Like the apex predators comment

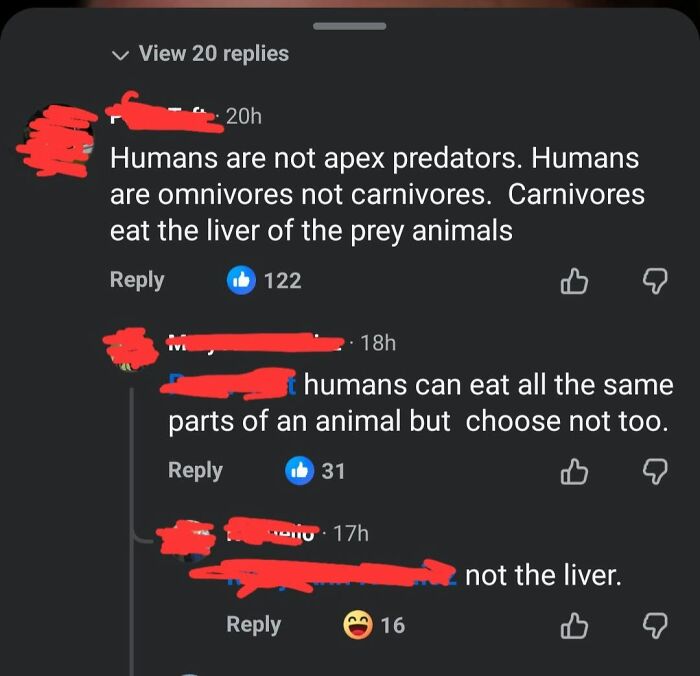tap(574, 281)
